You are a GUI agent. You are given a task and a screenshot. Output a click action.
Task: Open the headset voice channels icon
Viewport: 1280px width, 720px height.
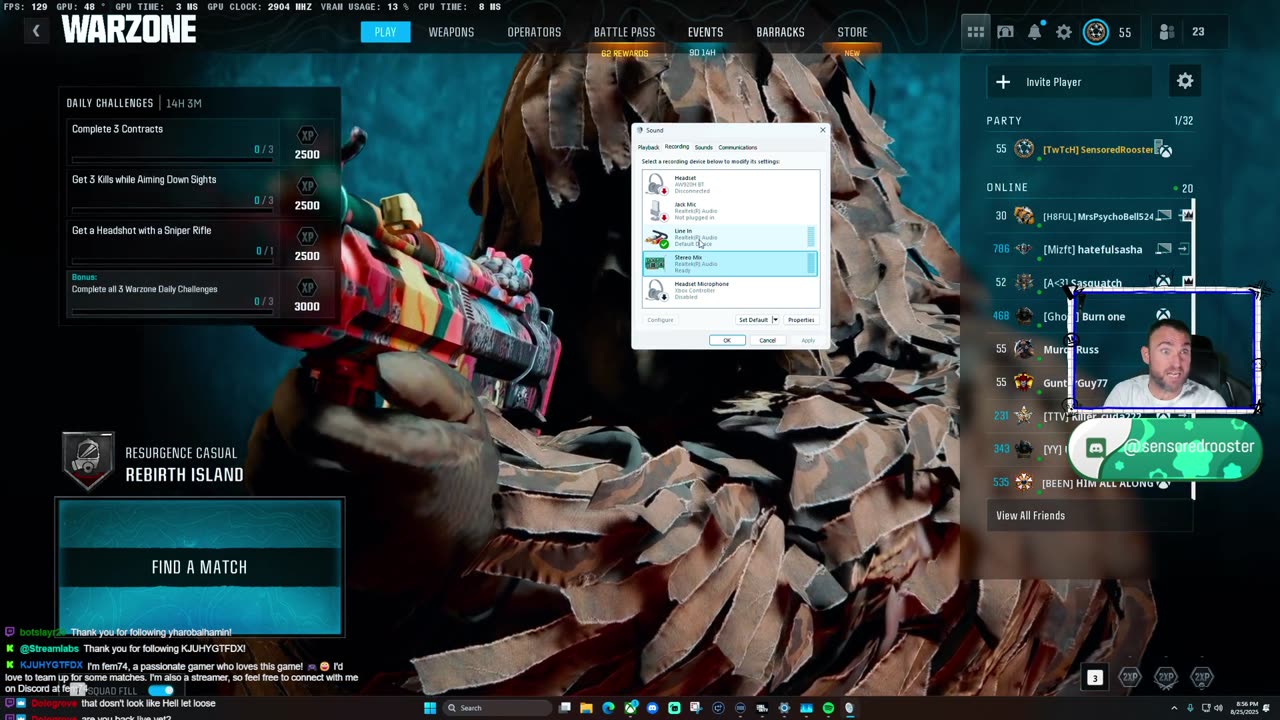(1005, 32)
